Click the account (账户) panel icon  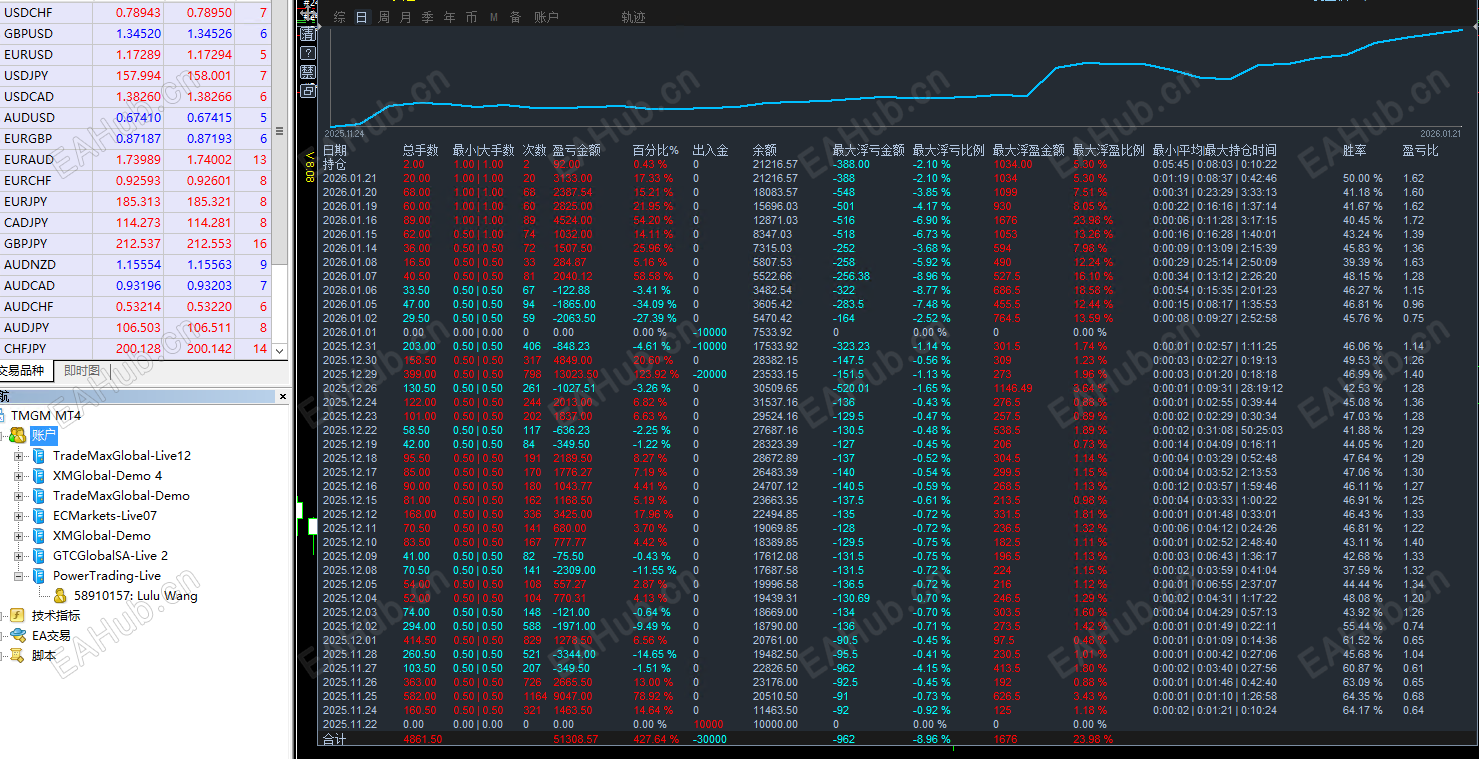(546, 16)
